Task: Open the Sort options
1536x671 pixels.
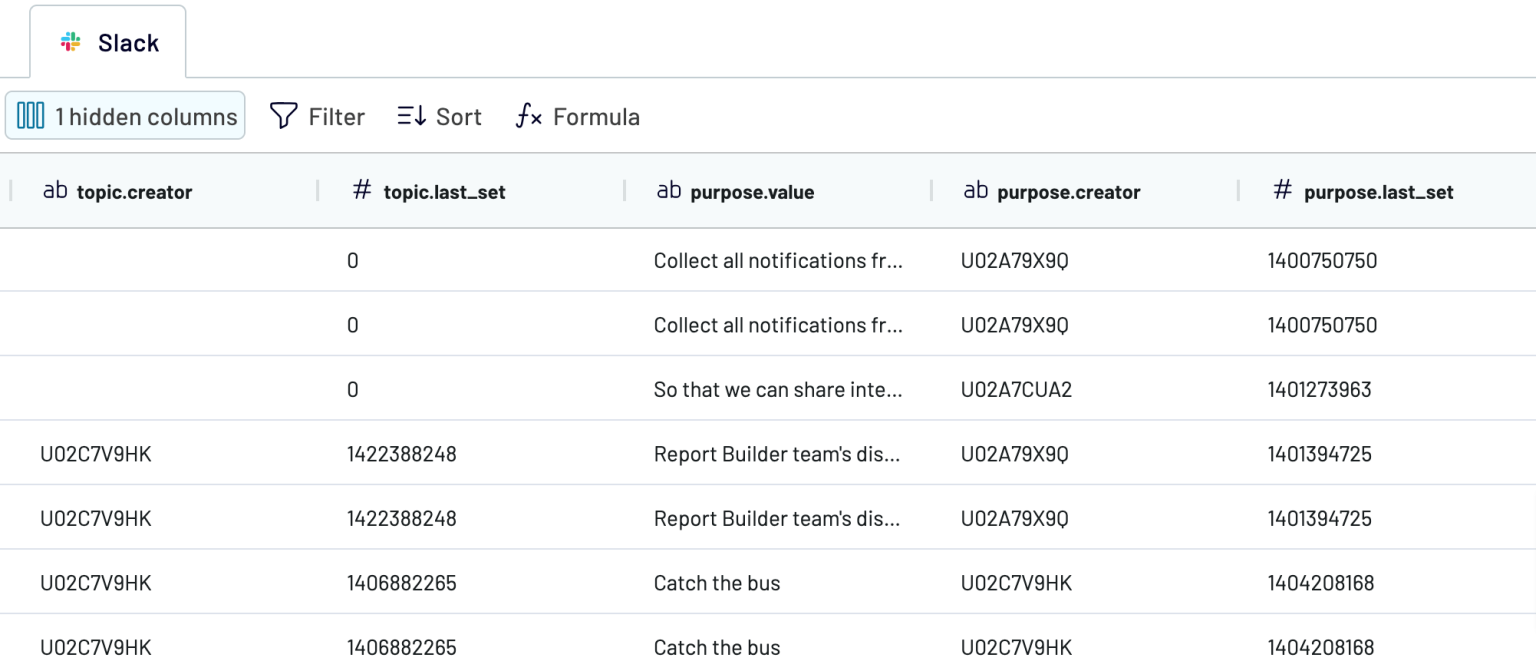Action: (x=438, y=116)
